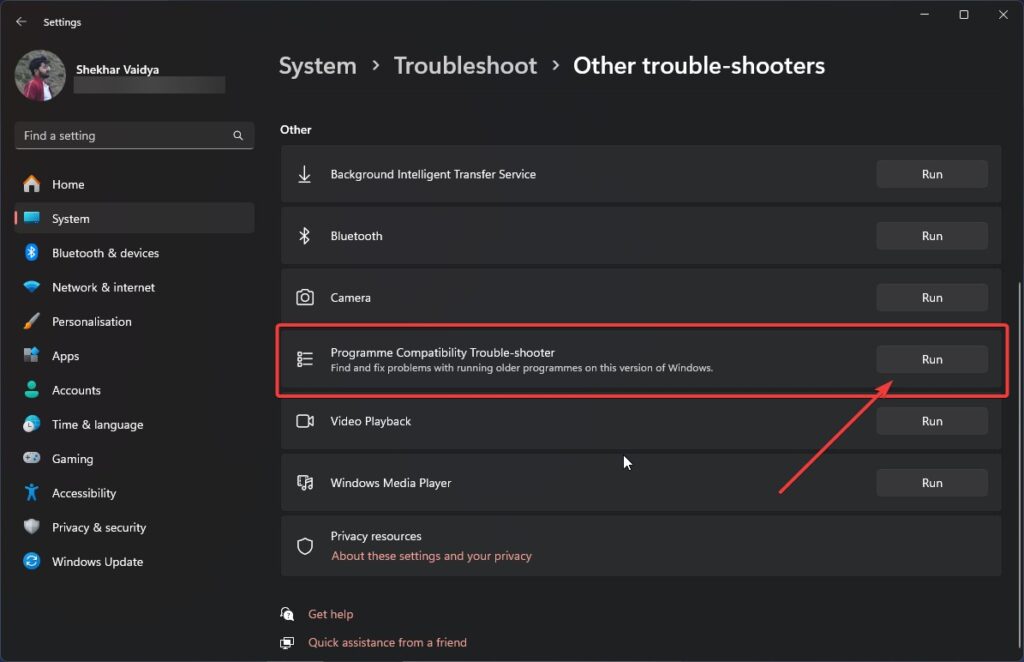Click the Privacy resources label

(376, 536)
